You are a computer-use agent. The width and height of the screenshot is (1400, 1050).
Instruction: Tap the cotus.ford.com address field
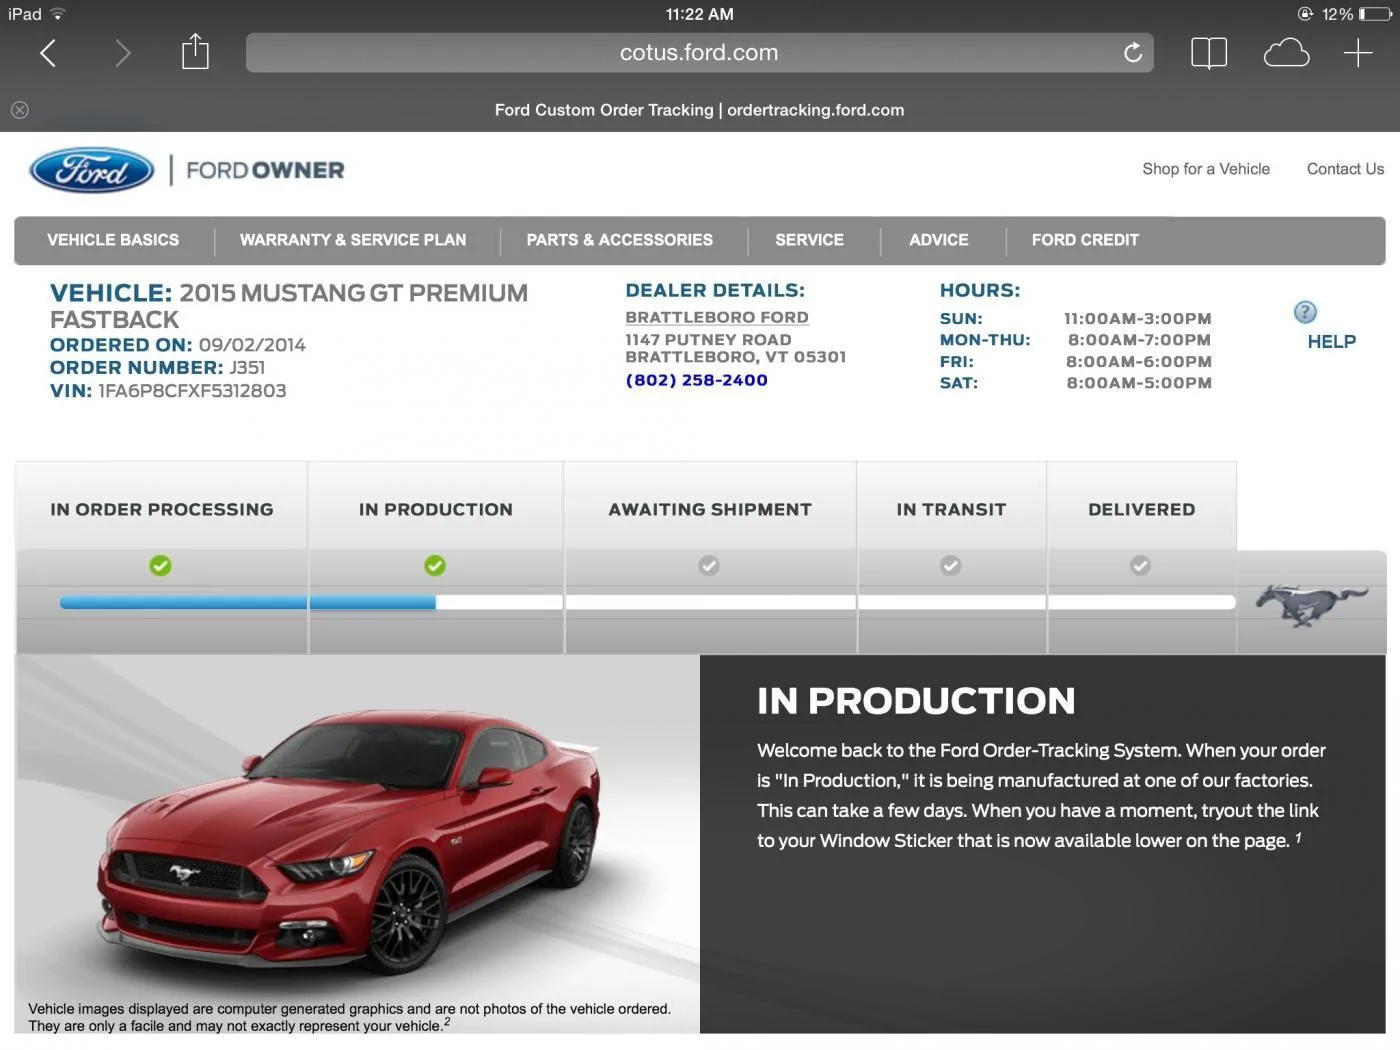tap(699, 53)
